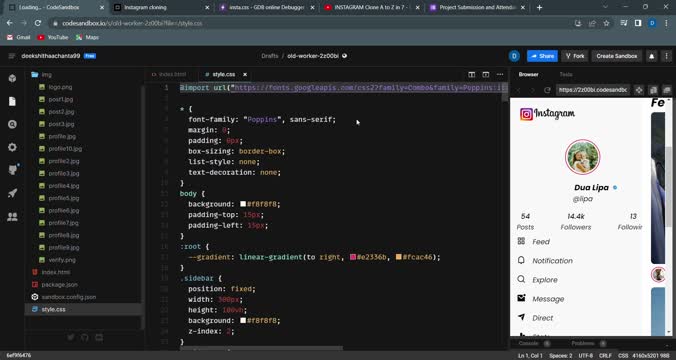Screen dimensions: 676x360
Task: Open Configuration gear in left activity bar
Action: pos(12,147)
